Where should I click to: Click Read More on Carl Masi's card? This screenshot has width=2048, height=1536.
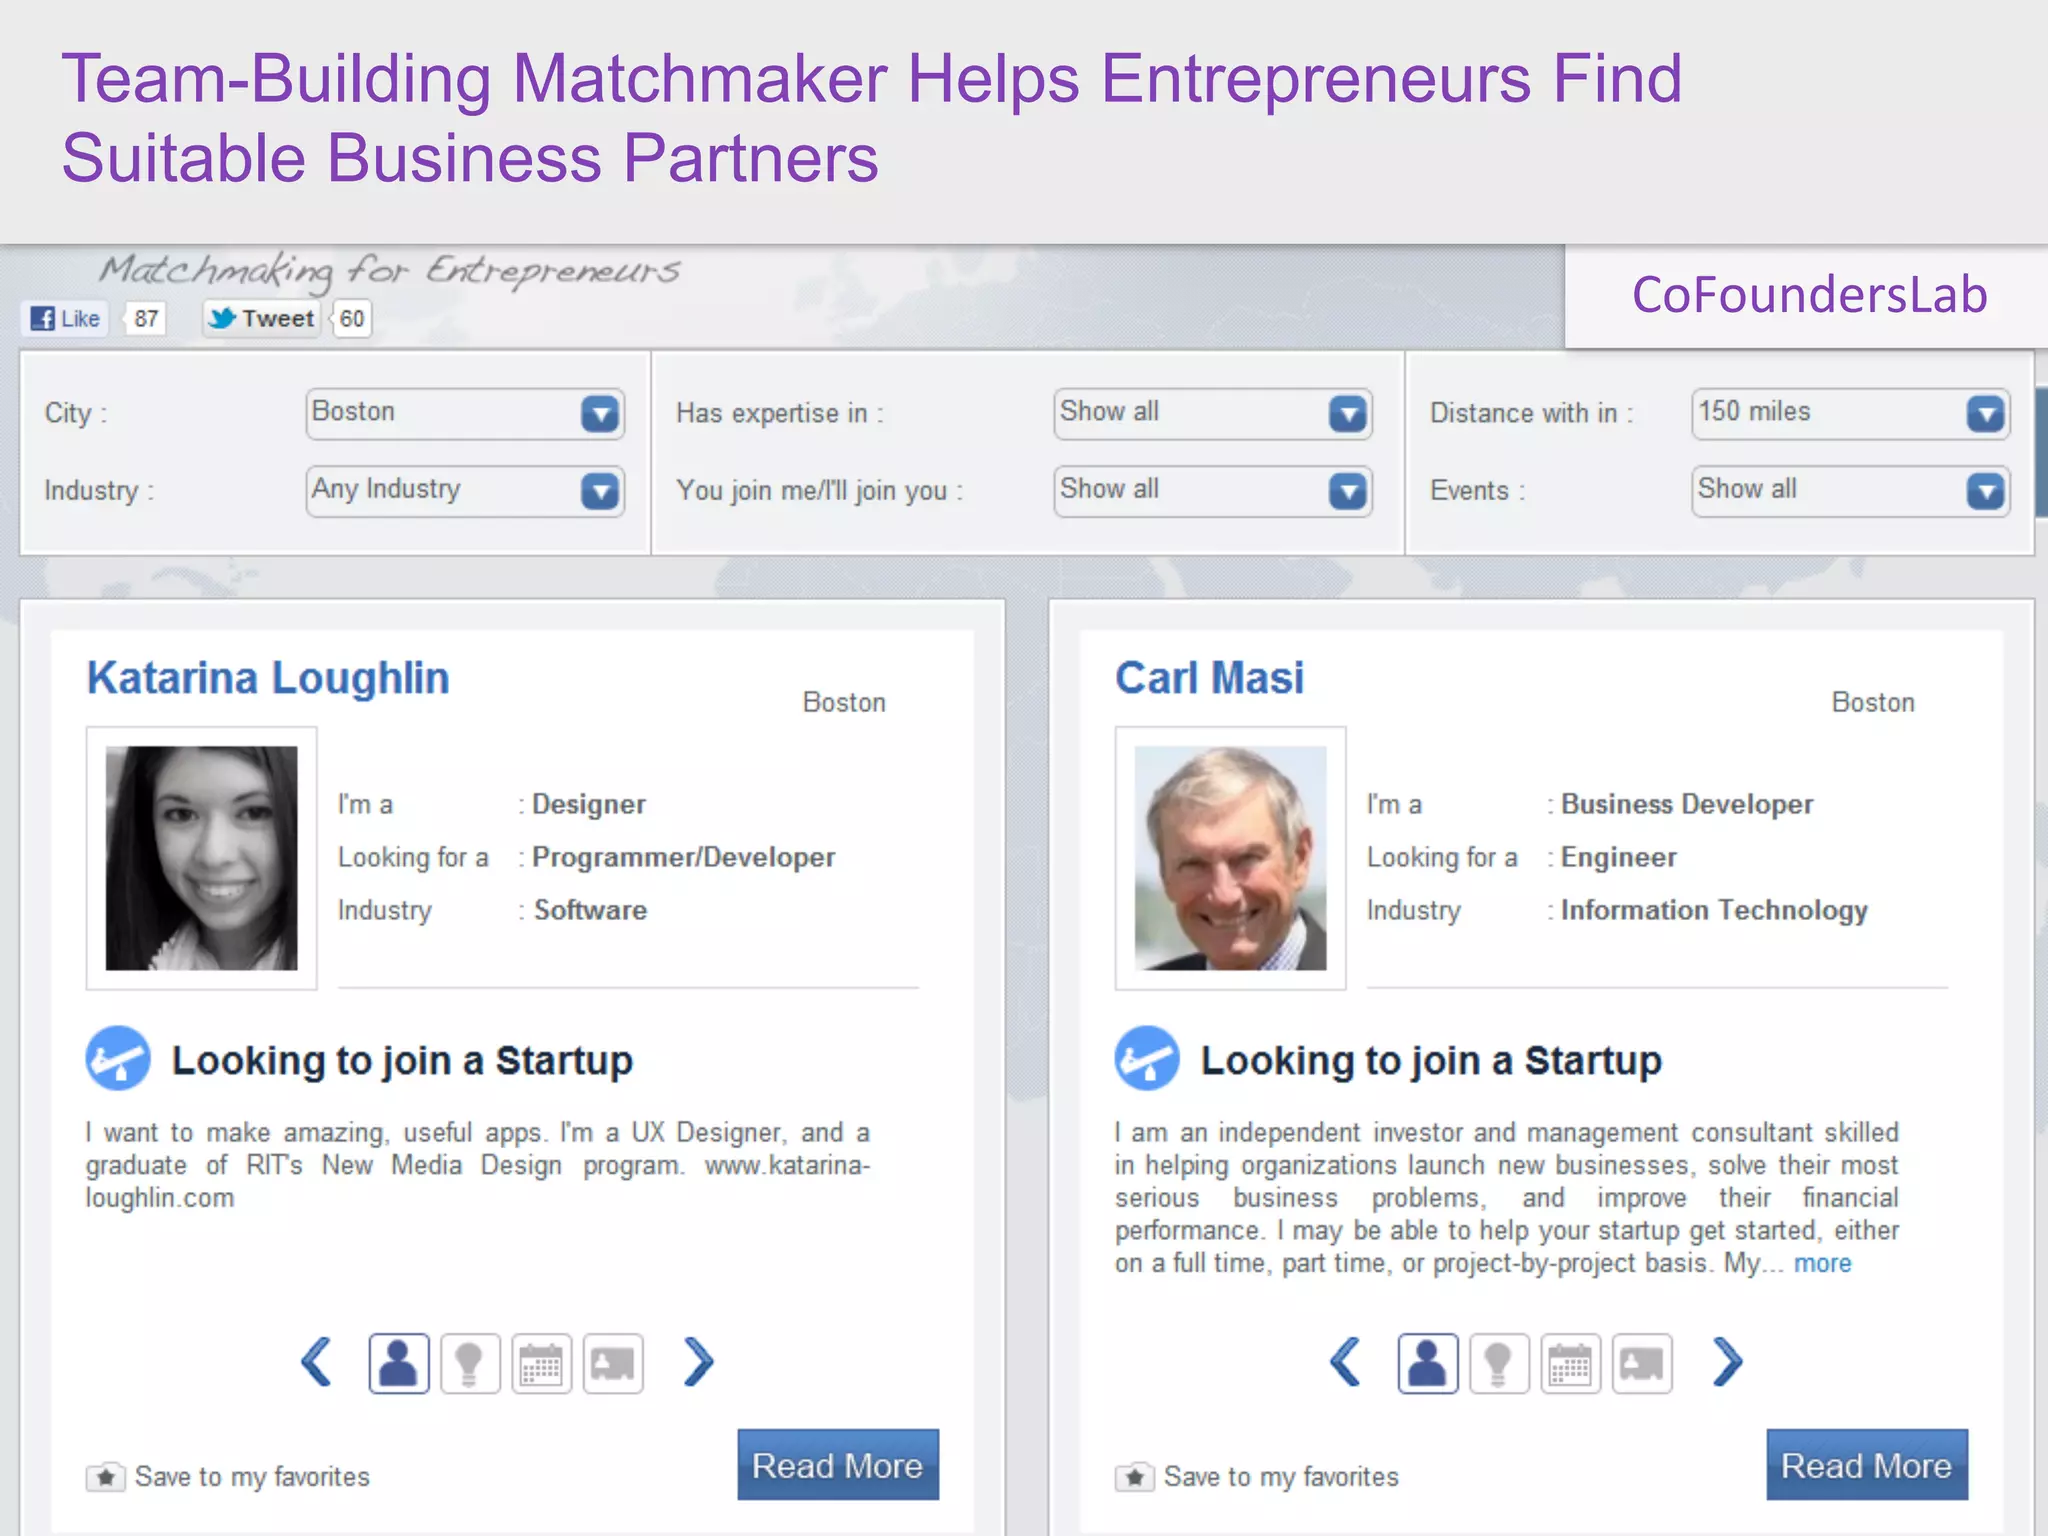point(1867,1465)
